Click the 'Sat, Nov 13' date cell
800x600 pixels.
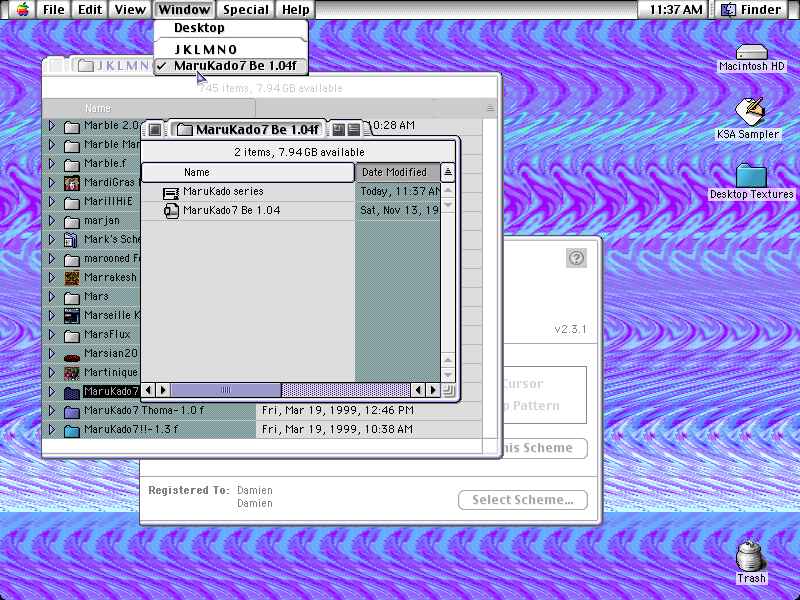click(x=399, y=210)
